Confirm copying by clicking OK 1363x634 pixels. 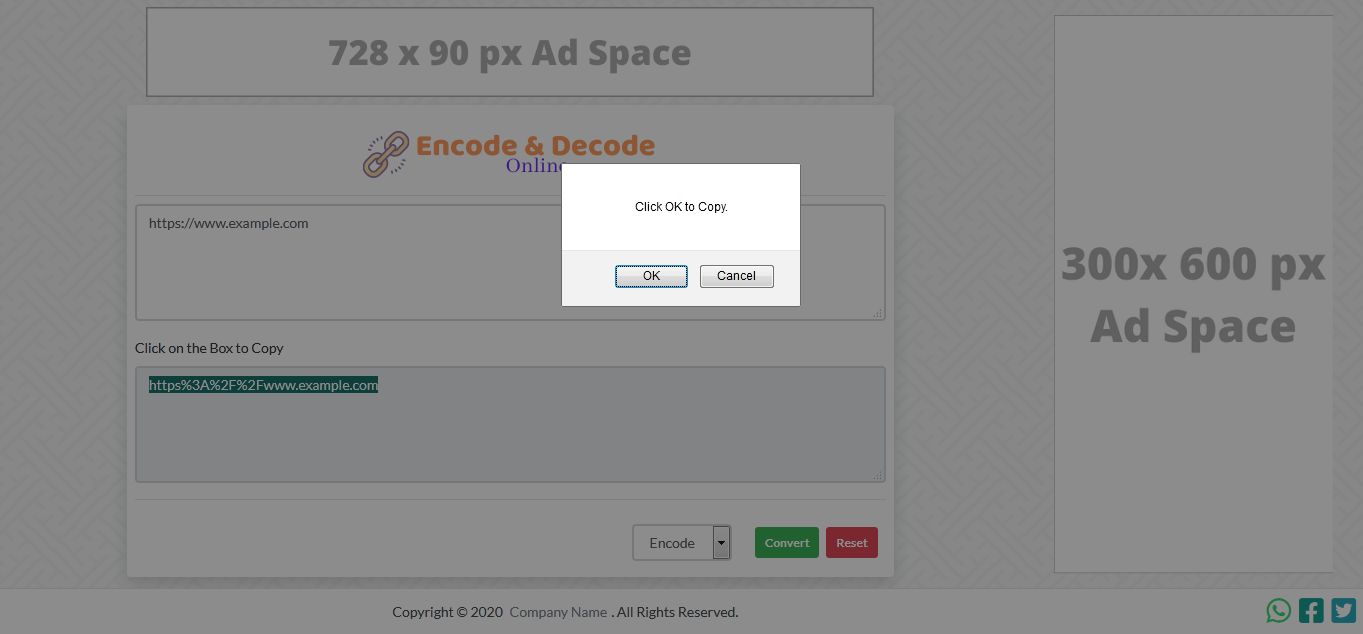[x=651, y=276]
